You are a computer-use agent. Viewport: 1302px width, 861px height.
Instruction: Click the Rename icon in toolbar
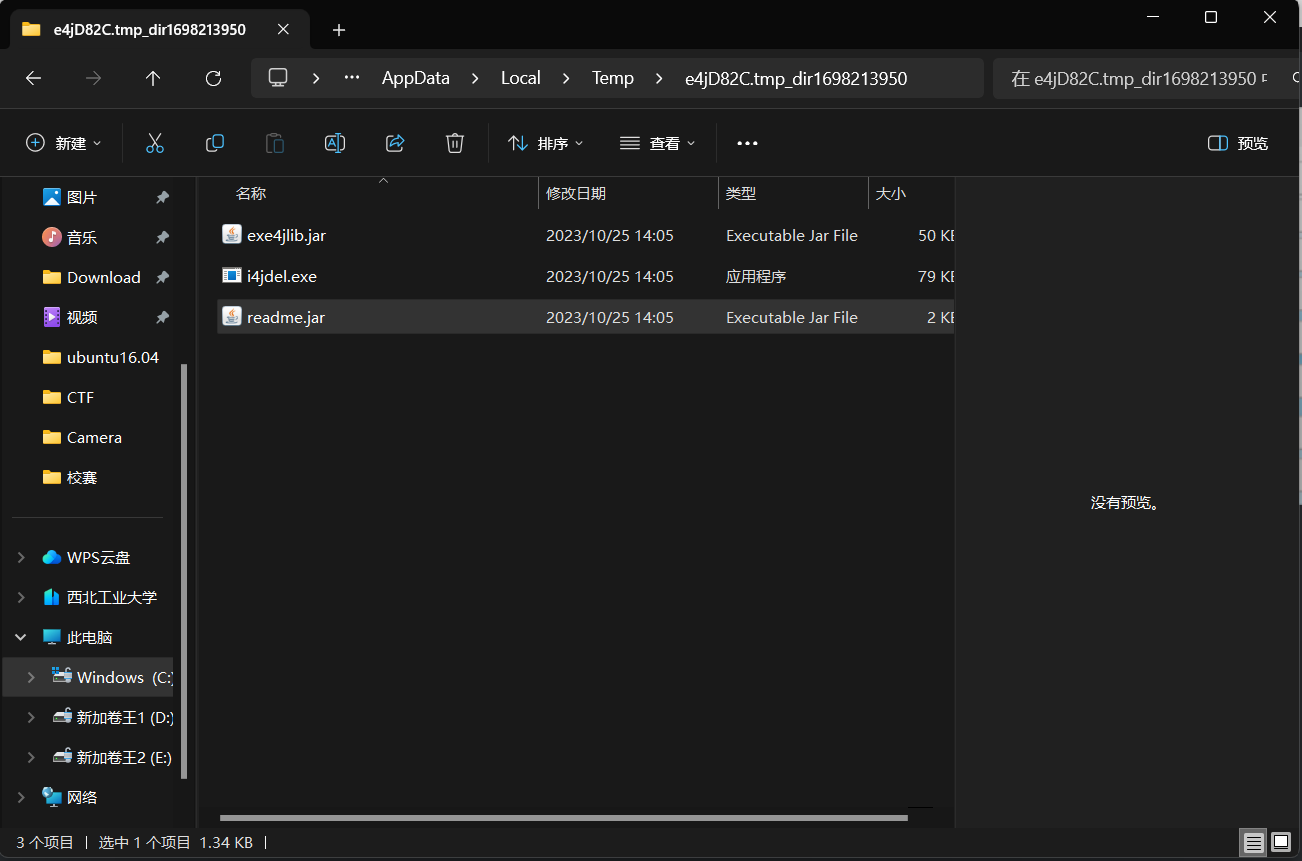(x=335, y=143)
